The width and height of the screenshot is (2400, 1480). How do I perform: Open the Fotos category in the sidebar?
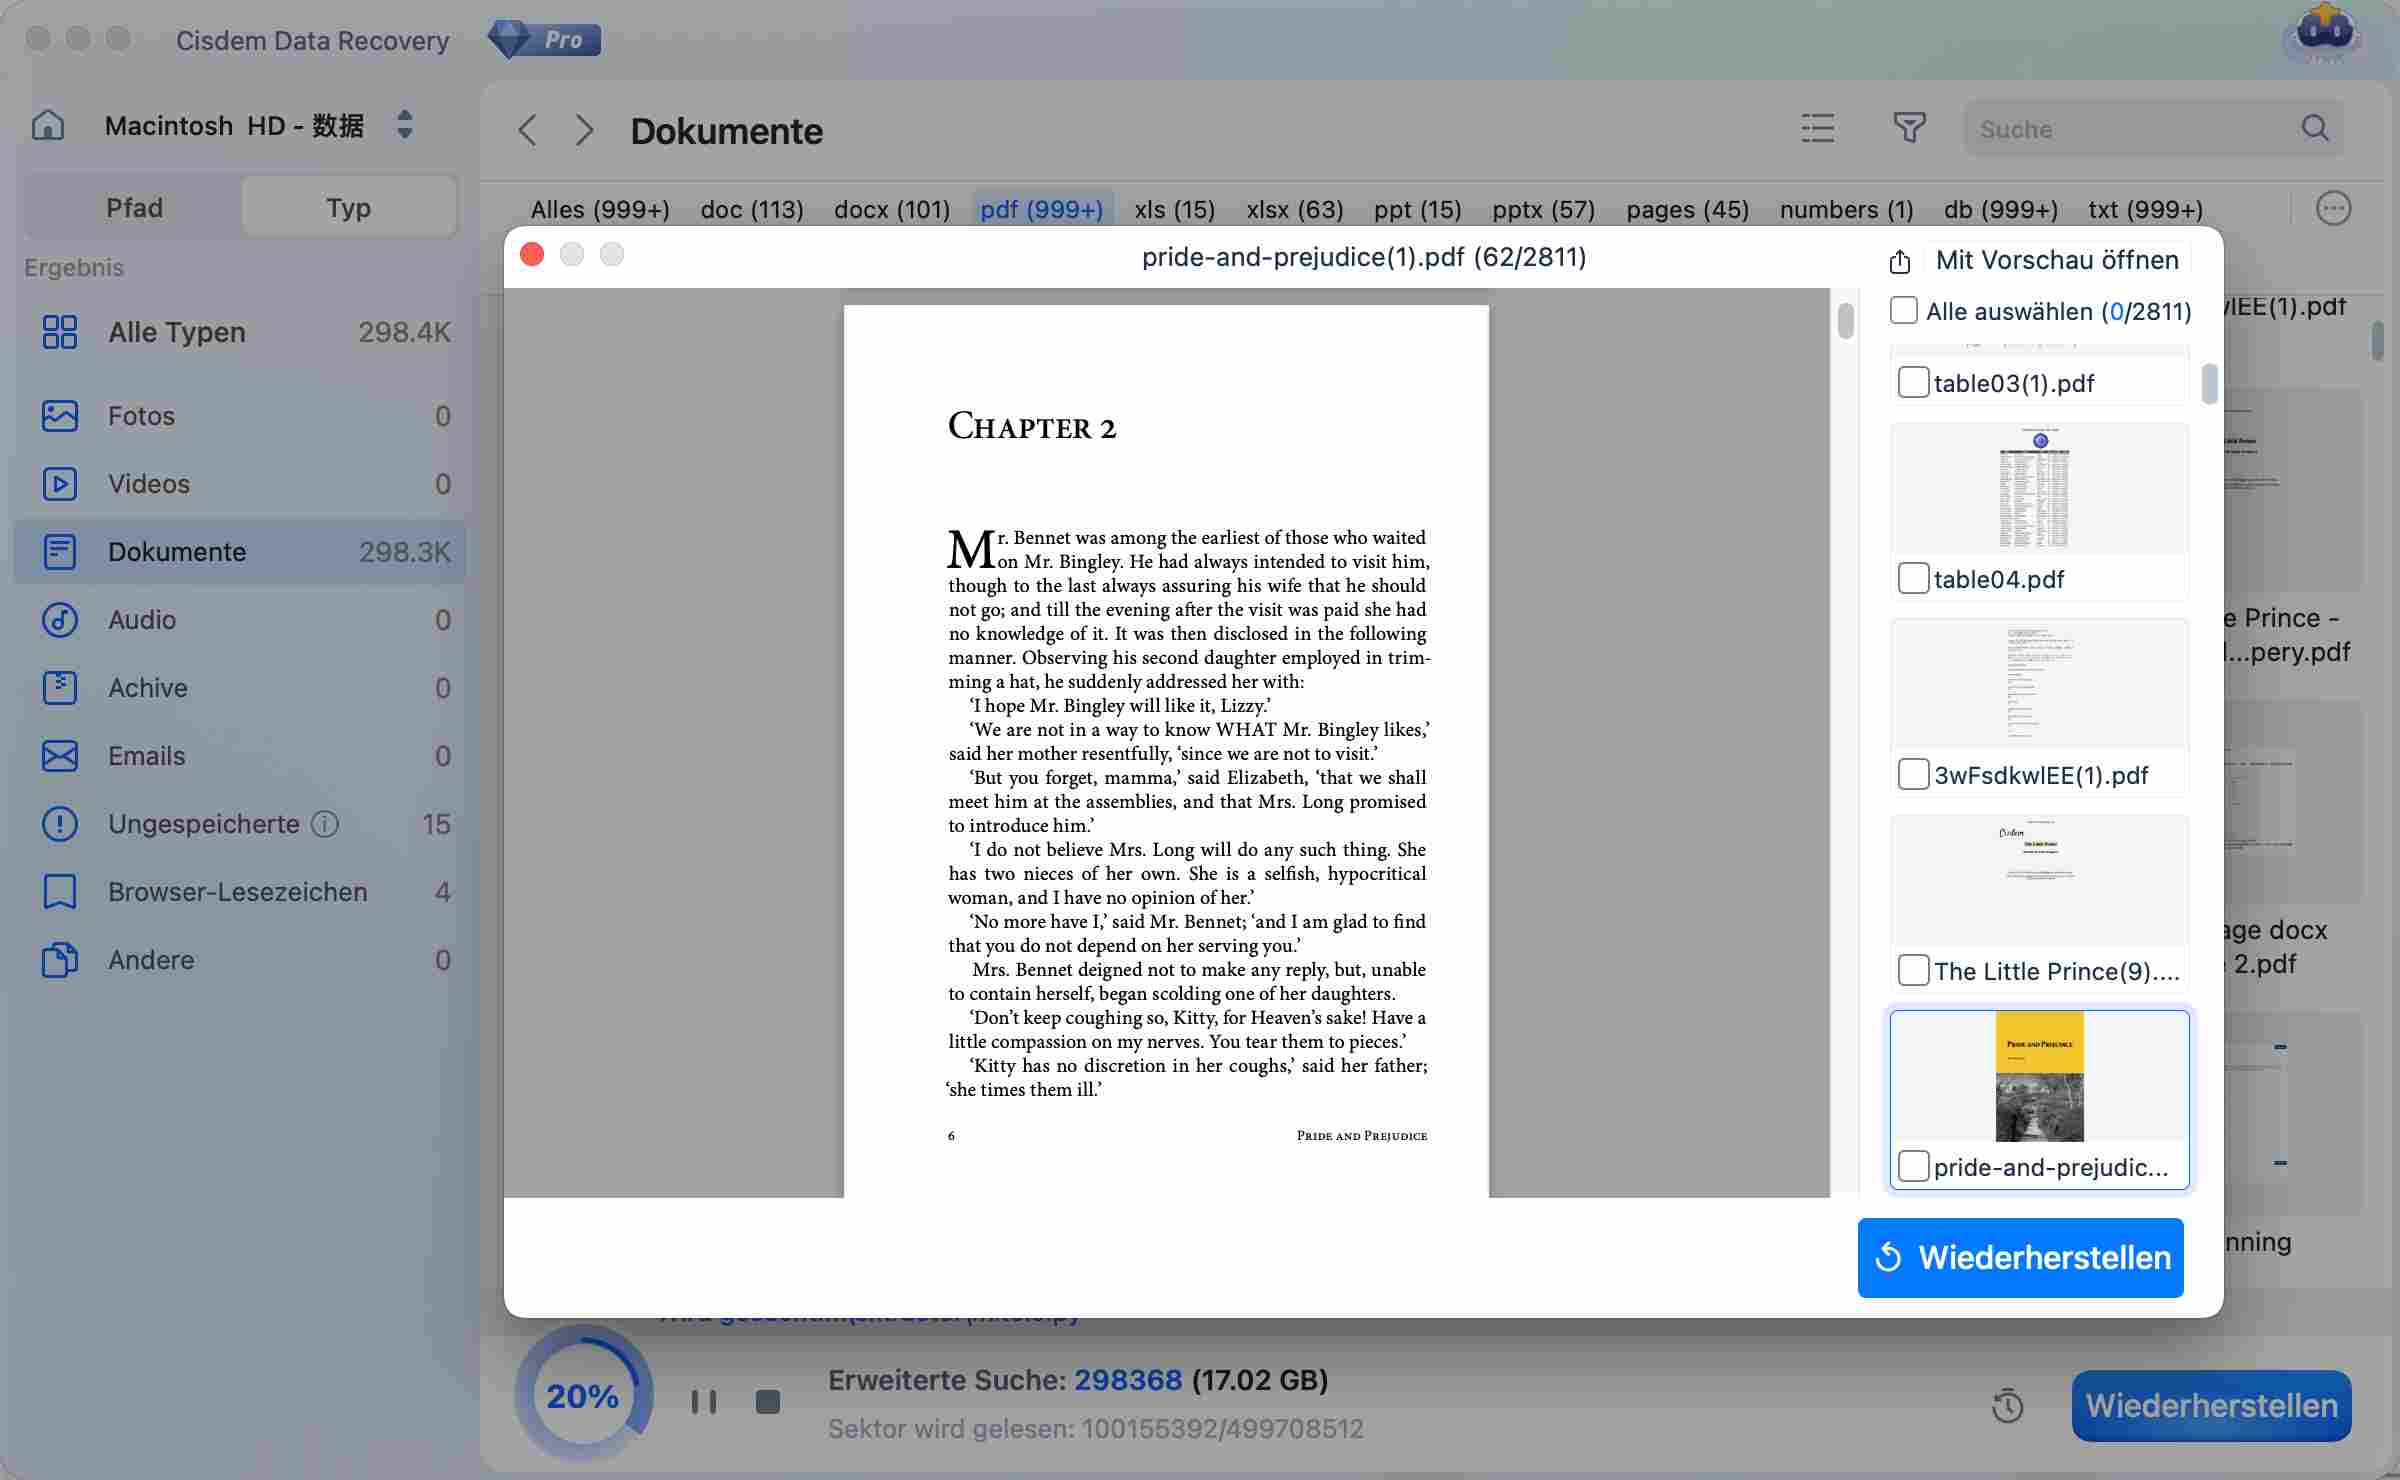click(141, 416)
